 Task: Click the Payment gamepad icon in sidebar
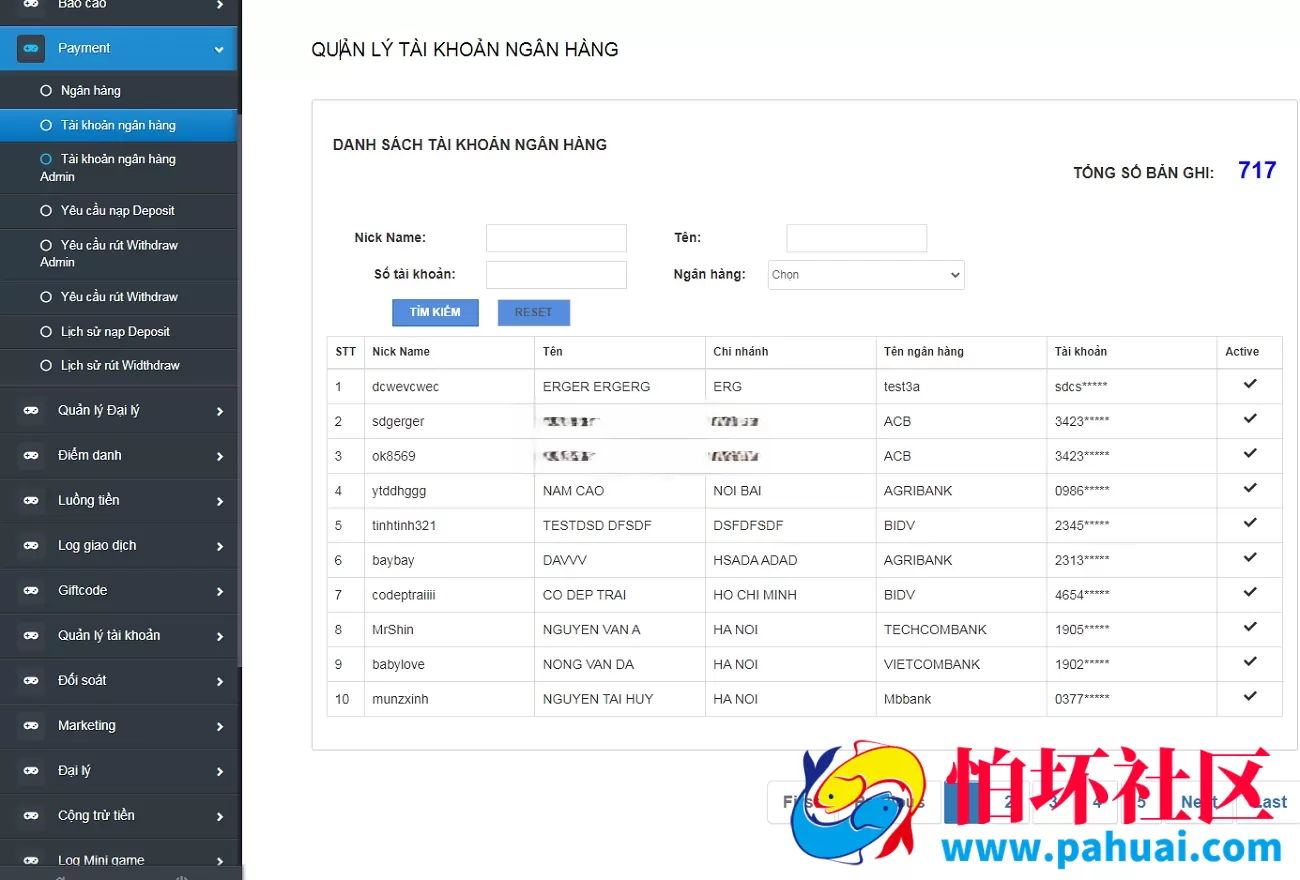coord(31,48)
